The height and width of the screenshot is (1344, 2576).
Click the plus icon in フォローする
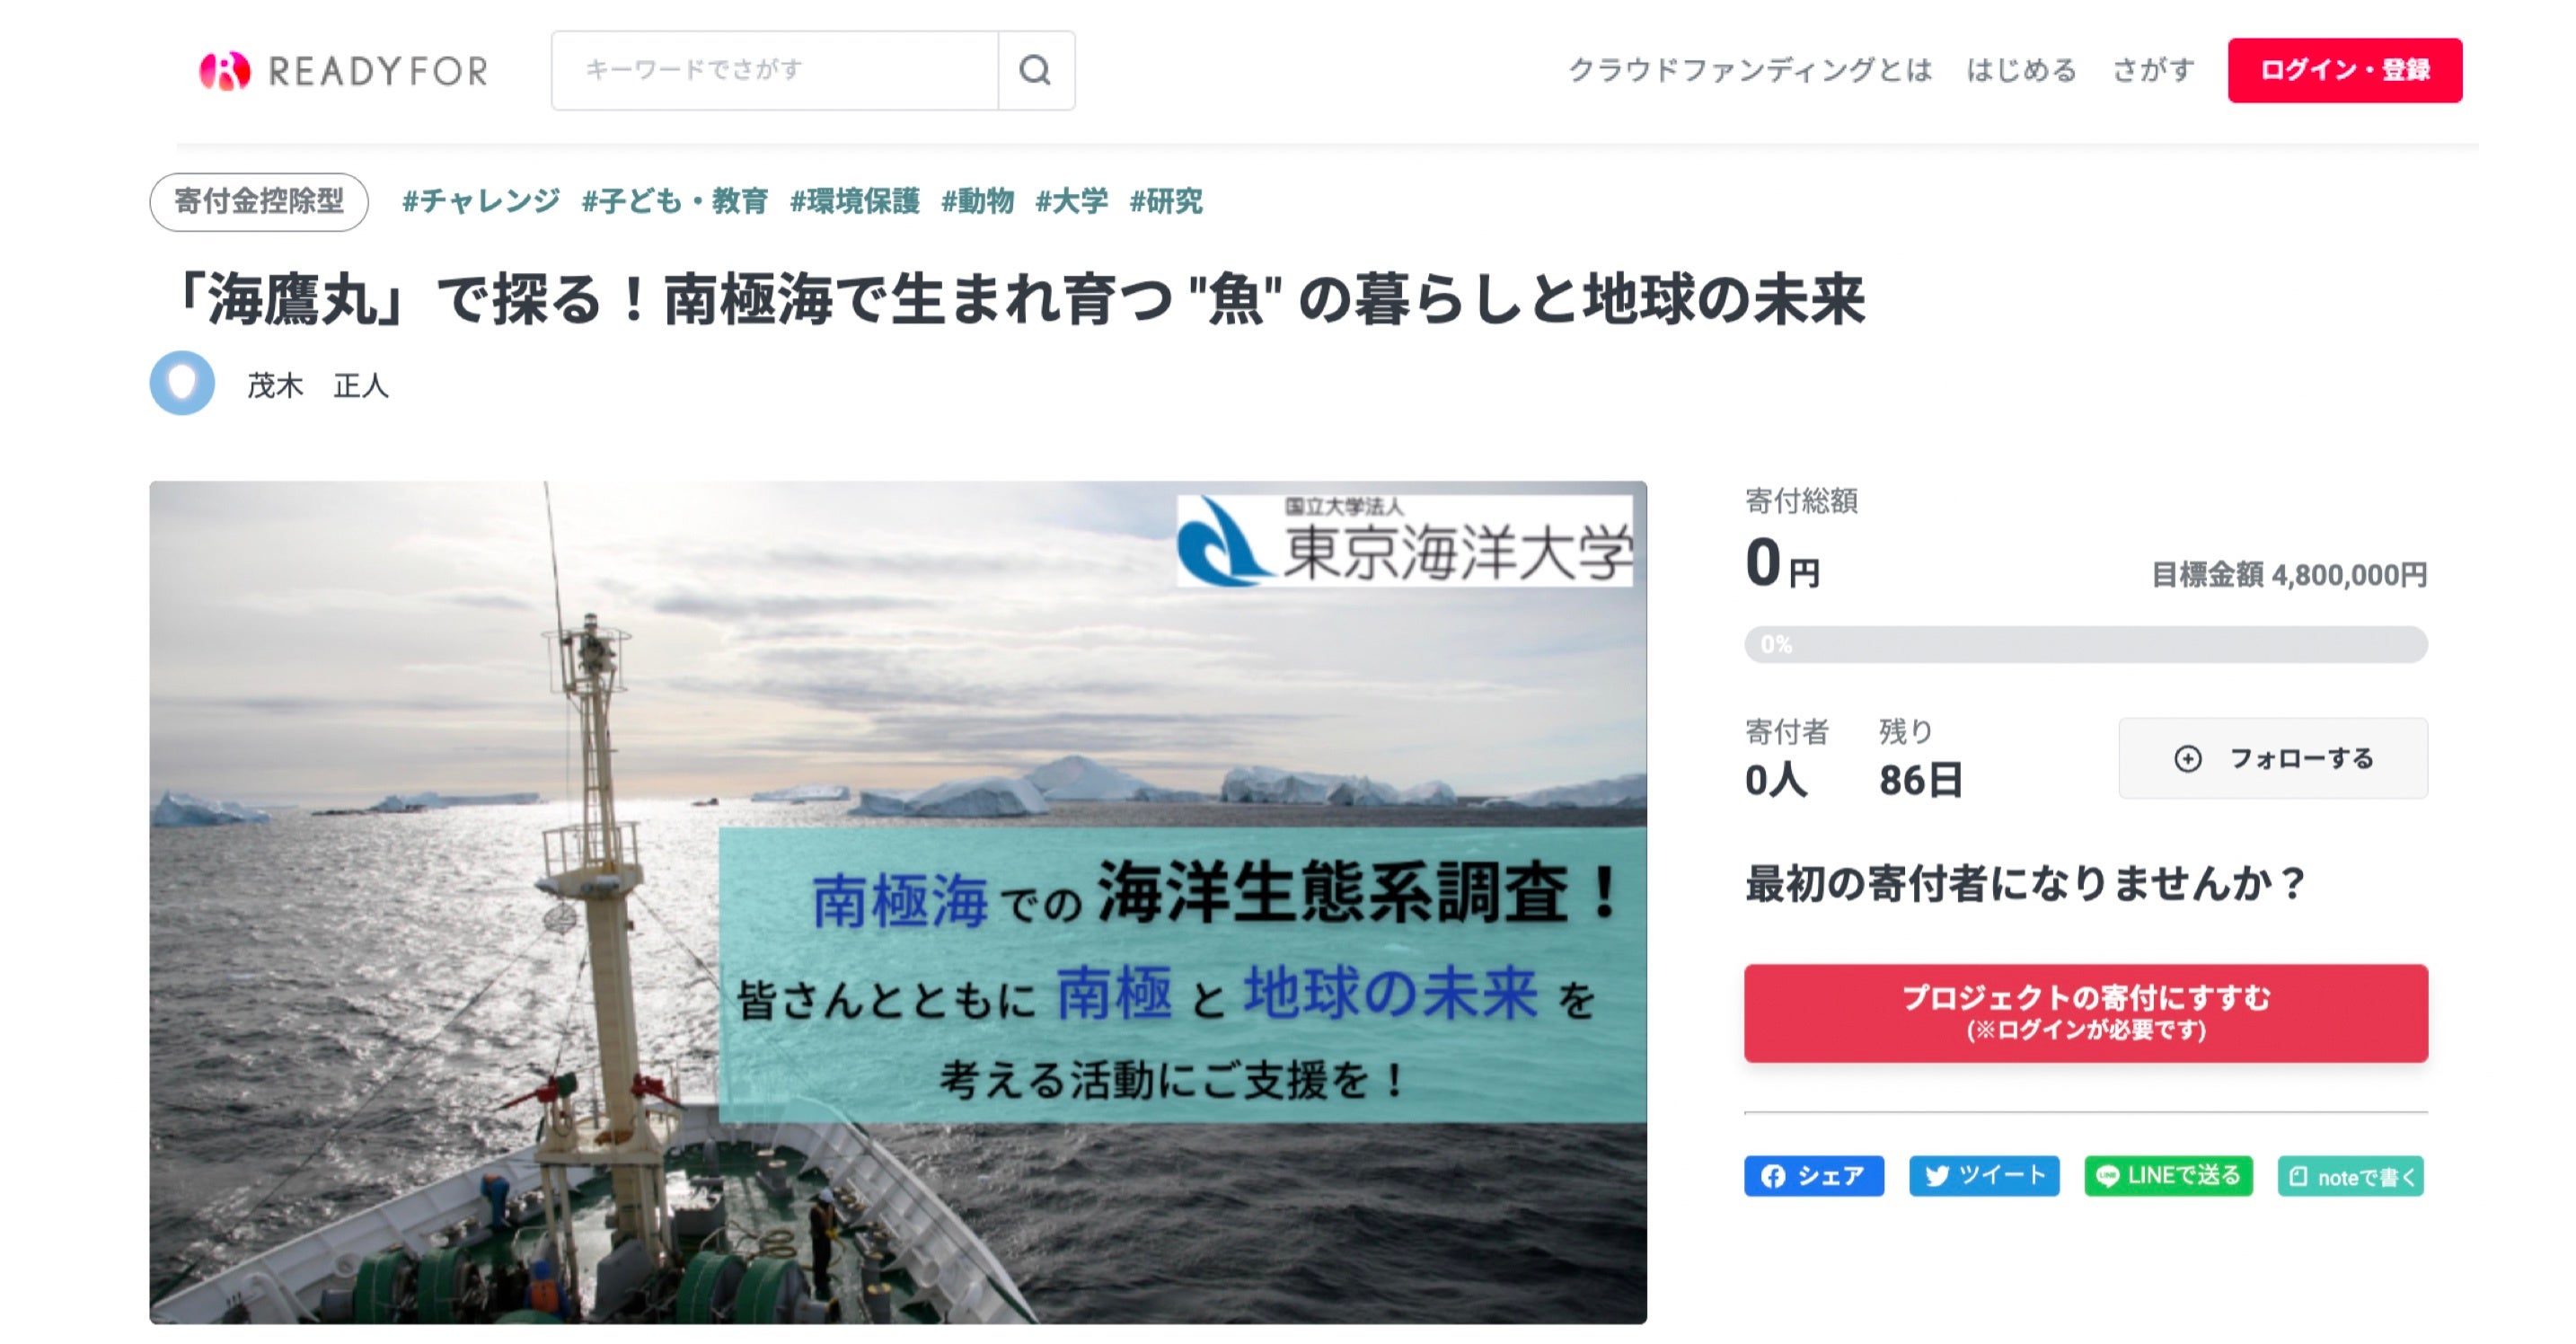point(2188,759)
